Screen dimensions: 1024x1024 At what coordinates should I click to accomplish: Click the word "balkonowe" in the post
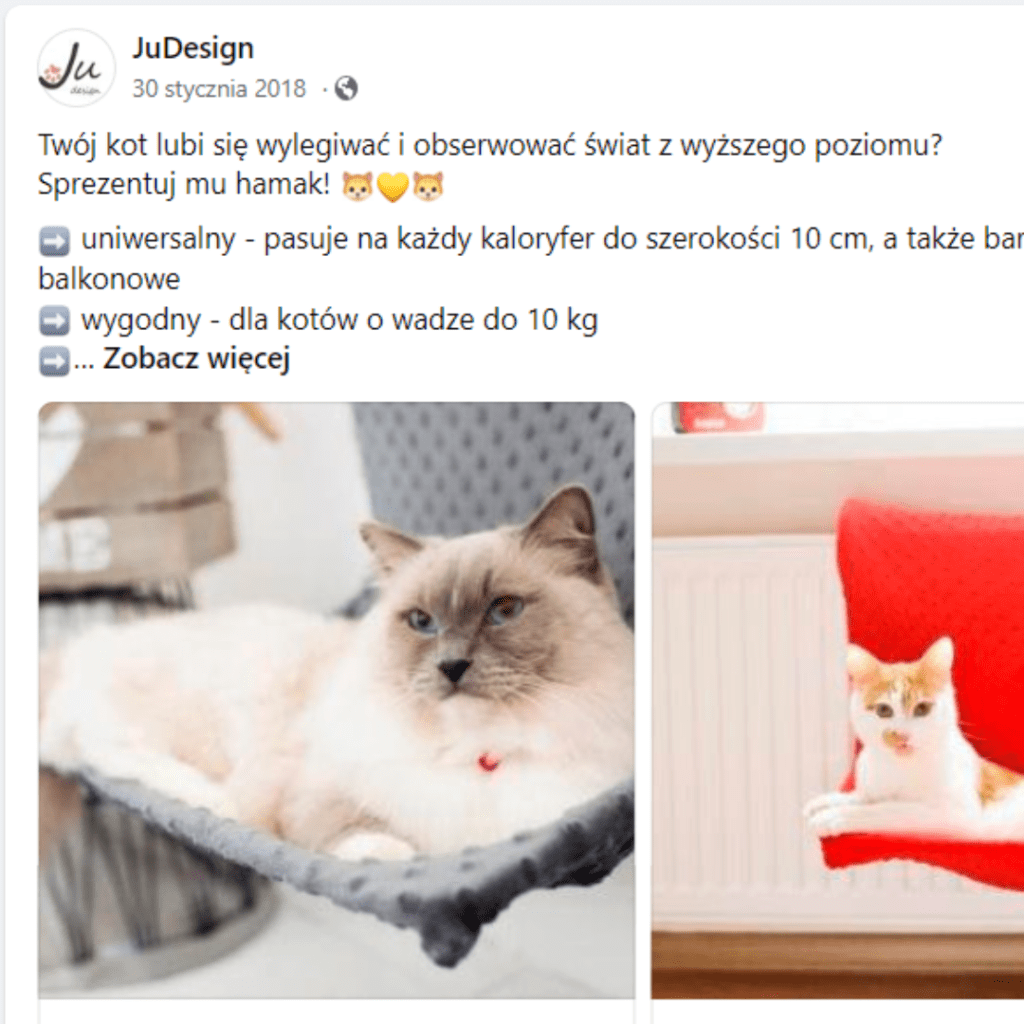[109, 280]
